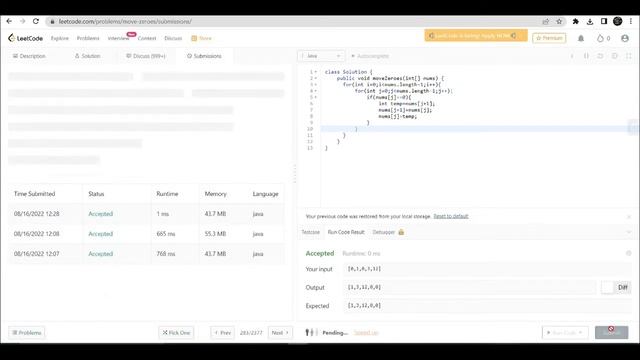Open LeetCode notifications bell
The image size is (640, 360).
point(581,38)
